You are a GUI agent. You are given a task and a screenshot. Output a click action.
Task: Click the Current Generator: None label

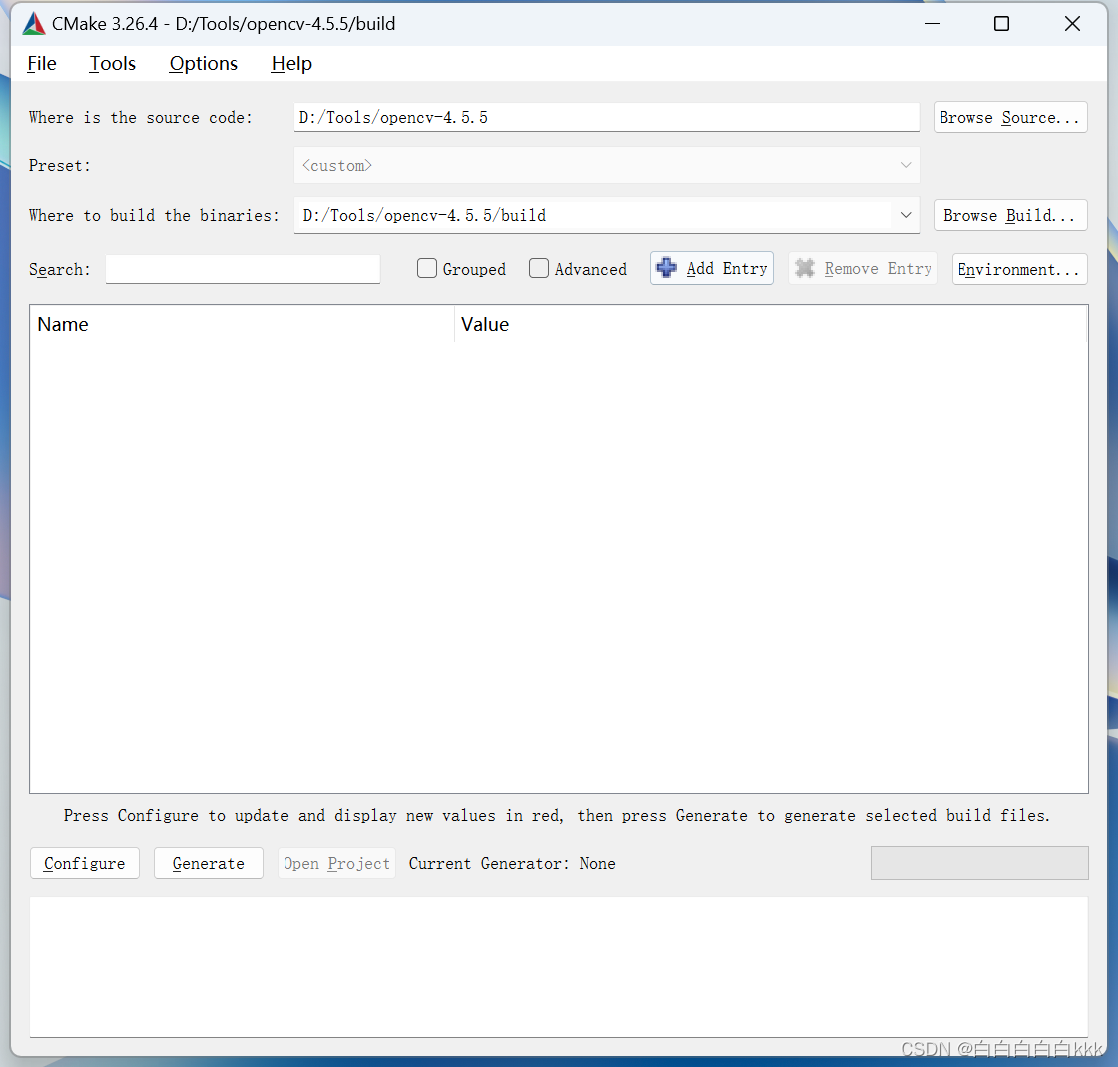click(x=511, y=864)
